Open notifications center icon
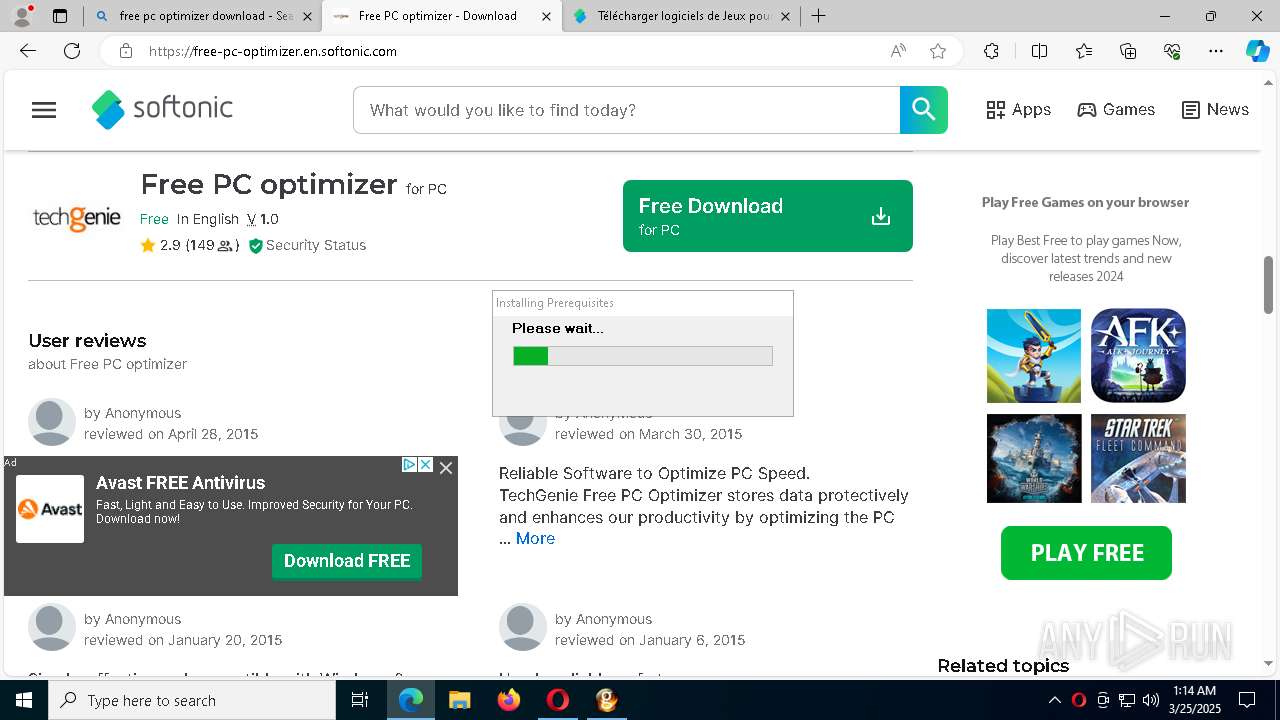Image resolution: width=1280 pixels, height=720 pixels. 1247,700
